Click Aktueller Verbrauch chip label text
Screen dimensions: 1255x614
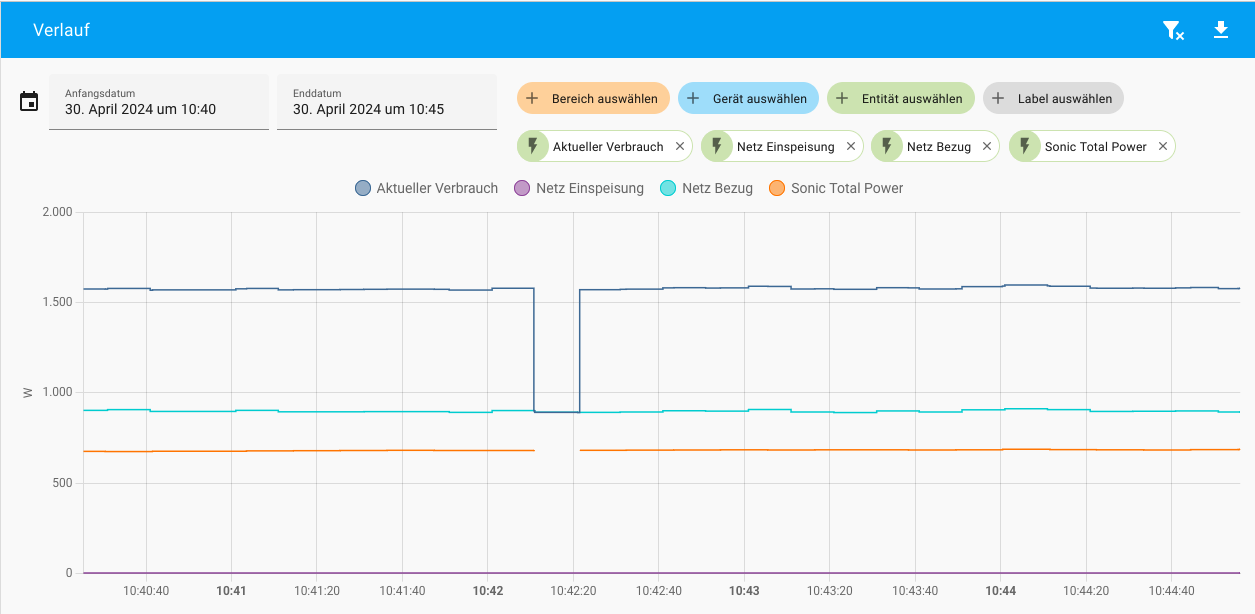coord(608,147)
